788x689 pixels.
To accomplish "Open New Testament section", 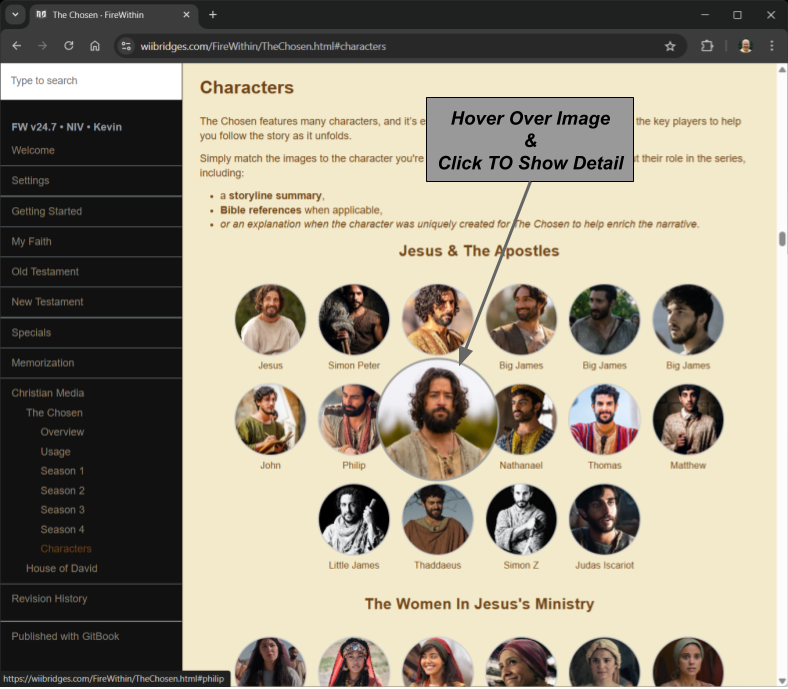I will pos(48,302).
